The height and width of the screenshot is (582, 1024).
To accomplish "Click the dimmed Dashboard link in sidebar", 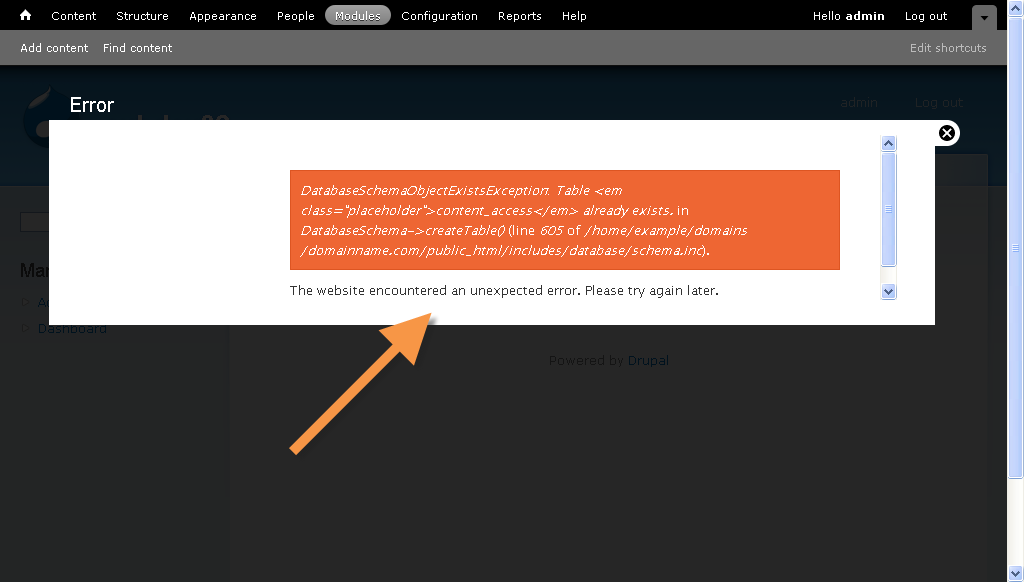I will pyautogui.click(x=72, y=329).
